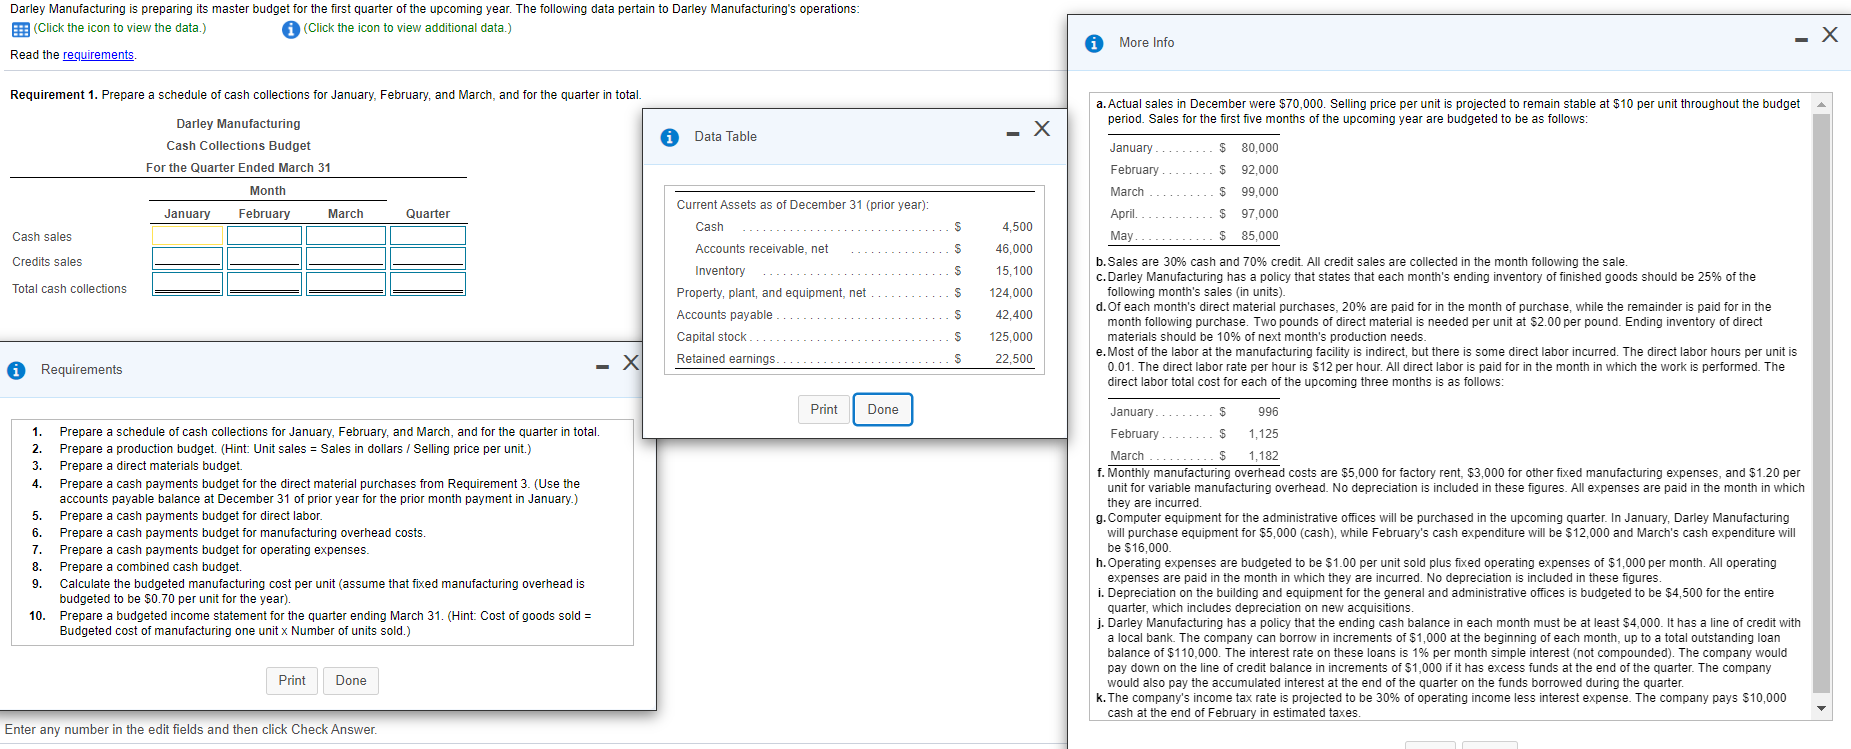Click March direct labor cost 1,182

tap(1263, 456)
